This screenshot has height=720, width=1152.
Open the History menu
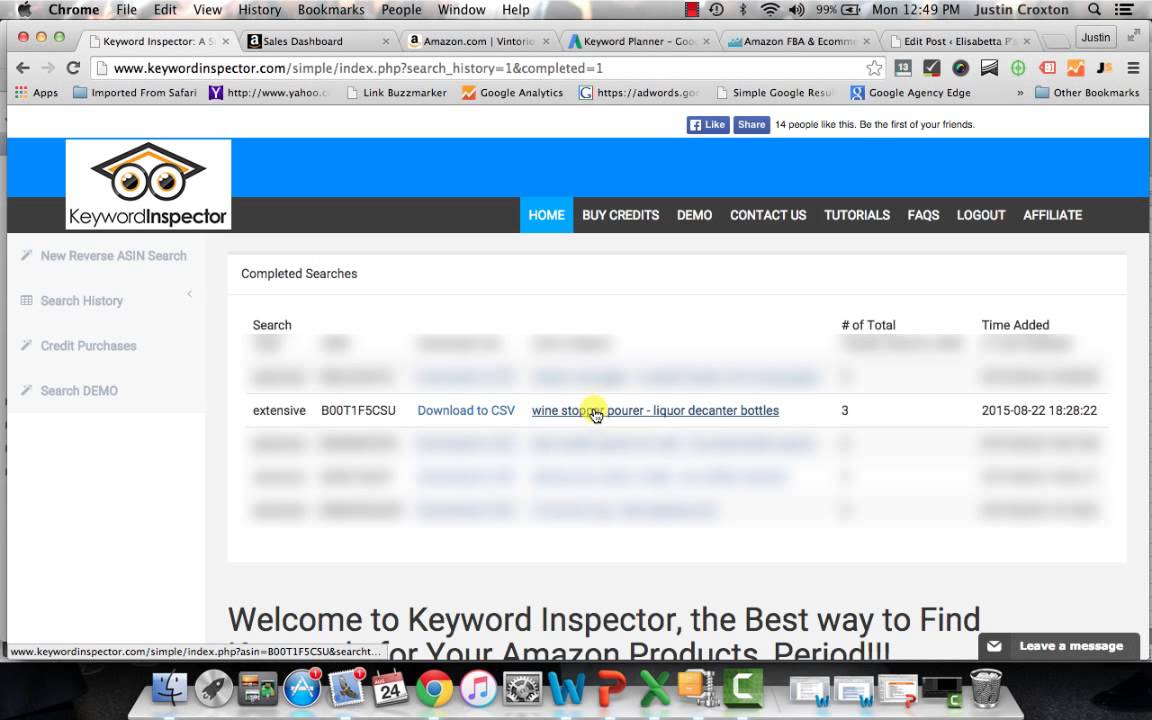pos(259,10)
